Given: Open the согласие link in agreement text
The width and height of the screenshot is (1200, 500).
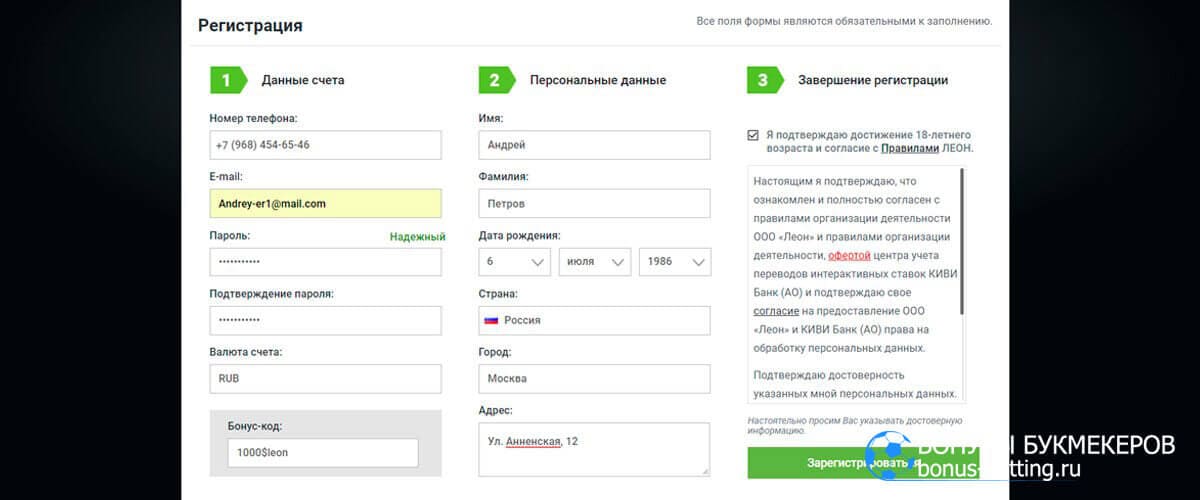Looking at the screenshot, I should click(x=776, y=311).
